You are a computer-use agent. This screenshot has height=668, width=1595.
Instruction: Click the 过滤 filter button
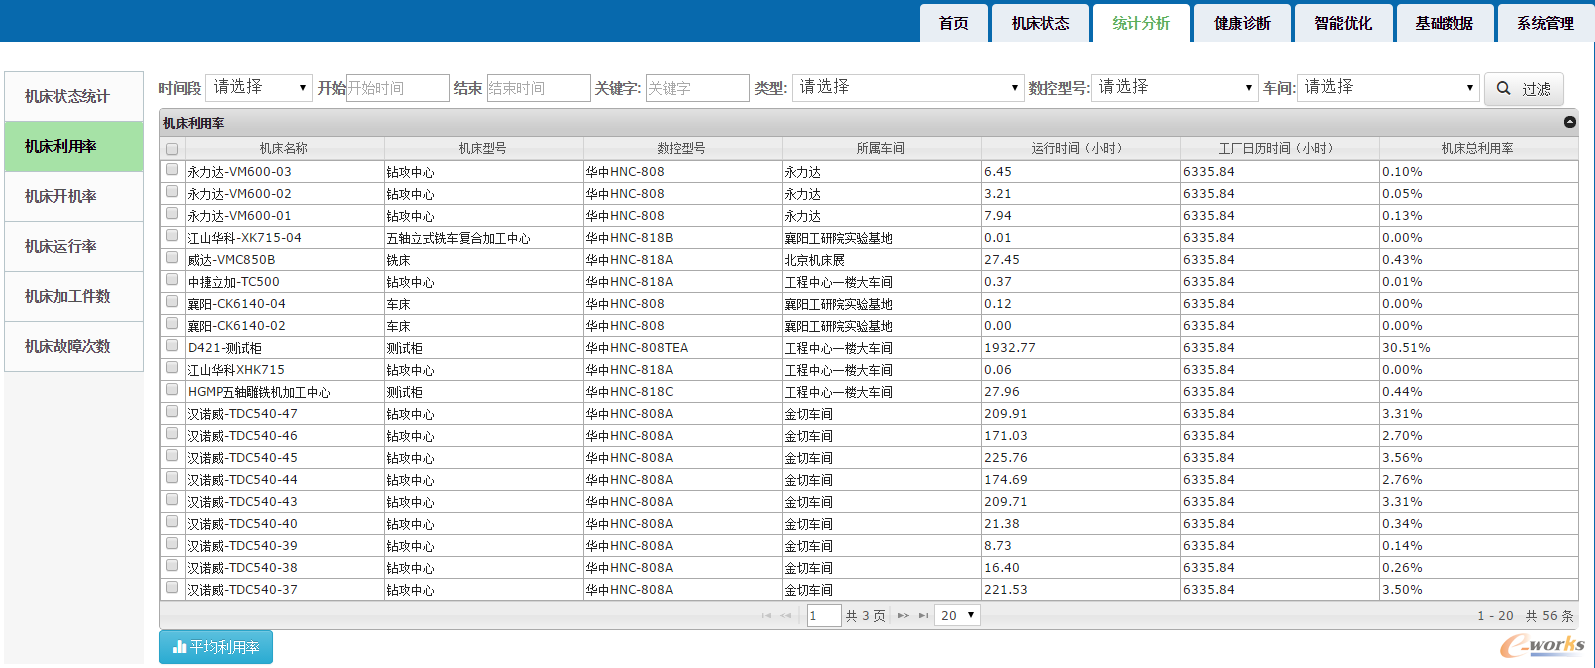[x=1523, y=89]
